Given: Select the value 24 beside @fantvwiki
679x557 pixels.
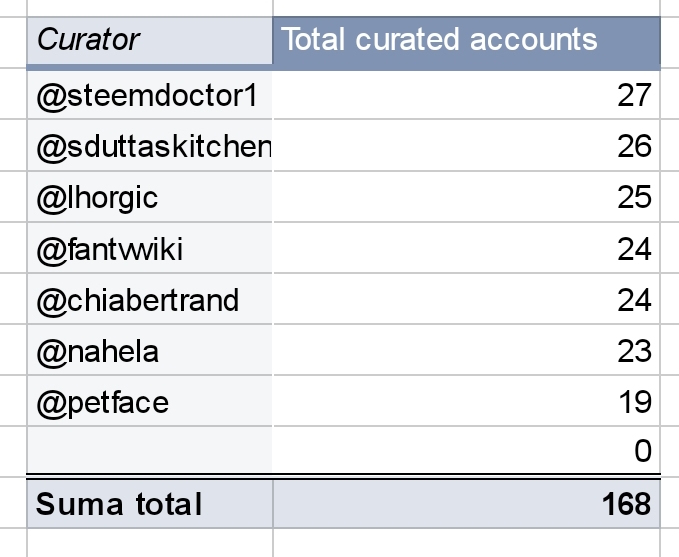Looking at the screenshot, I should pos(466,249).
